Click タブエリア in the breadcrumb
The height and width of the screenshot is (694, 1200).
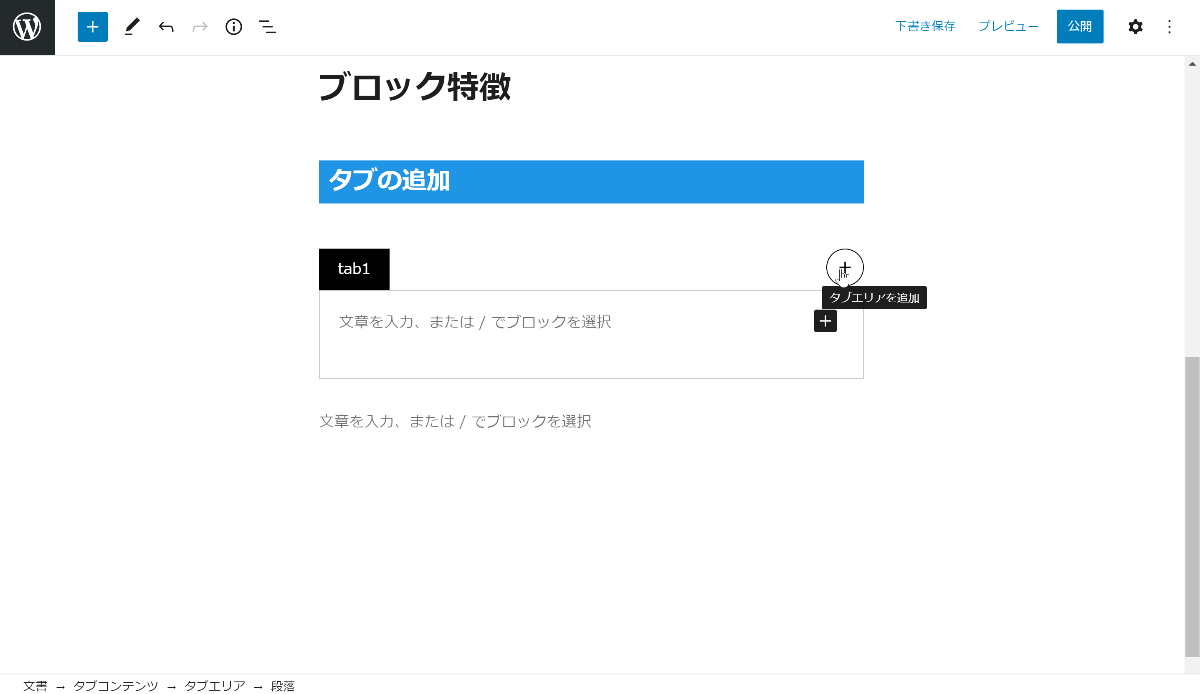215,686
